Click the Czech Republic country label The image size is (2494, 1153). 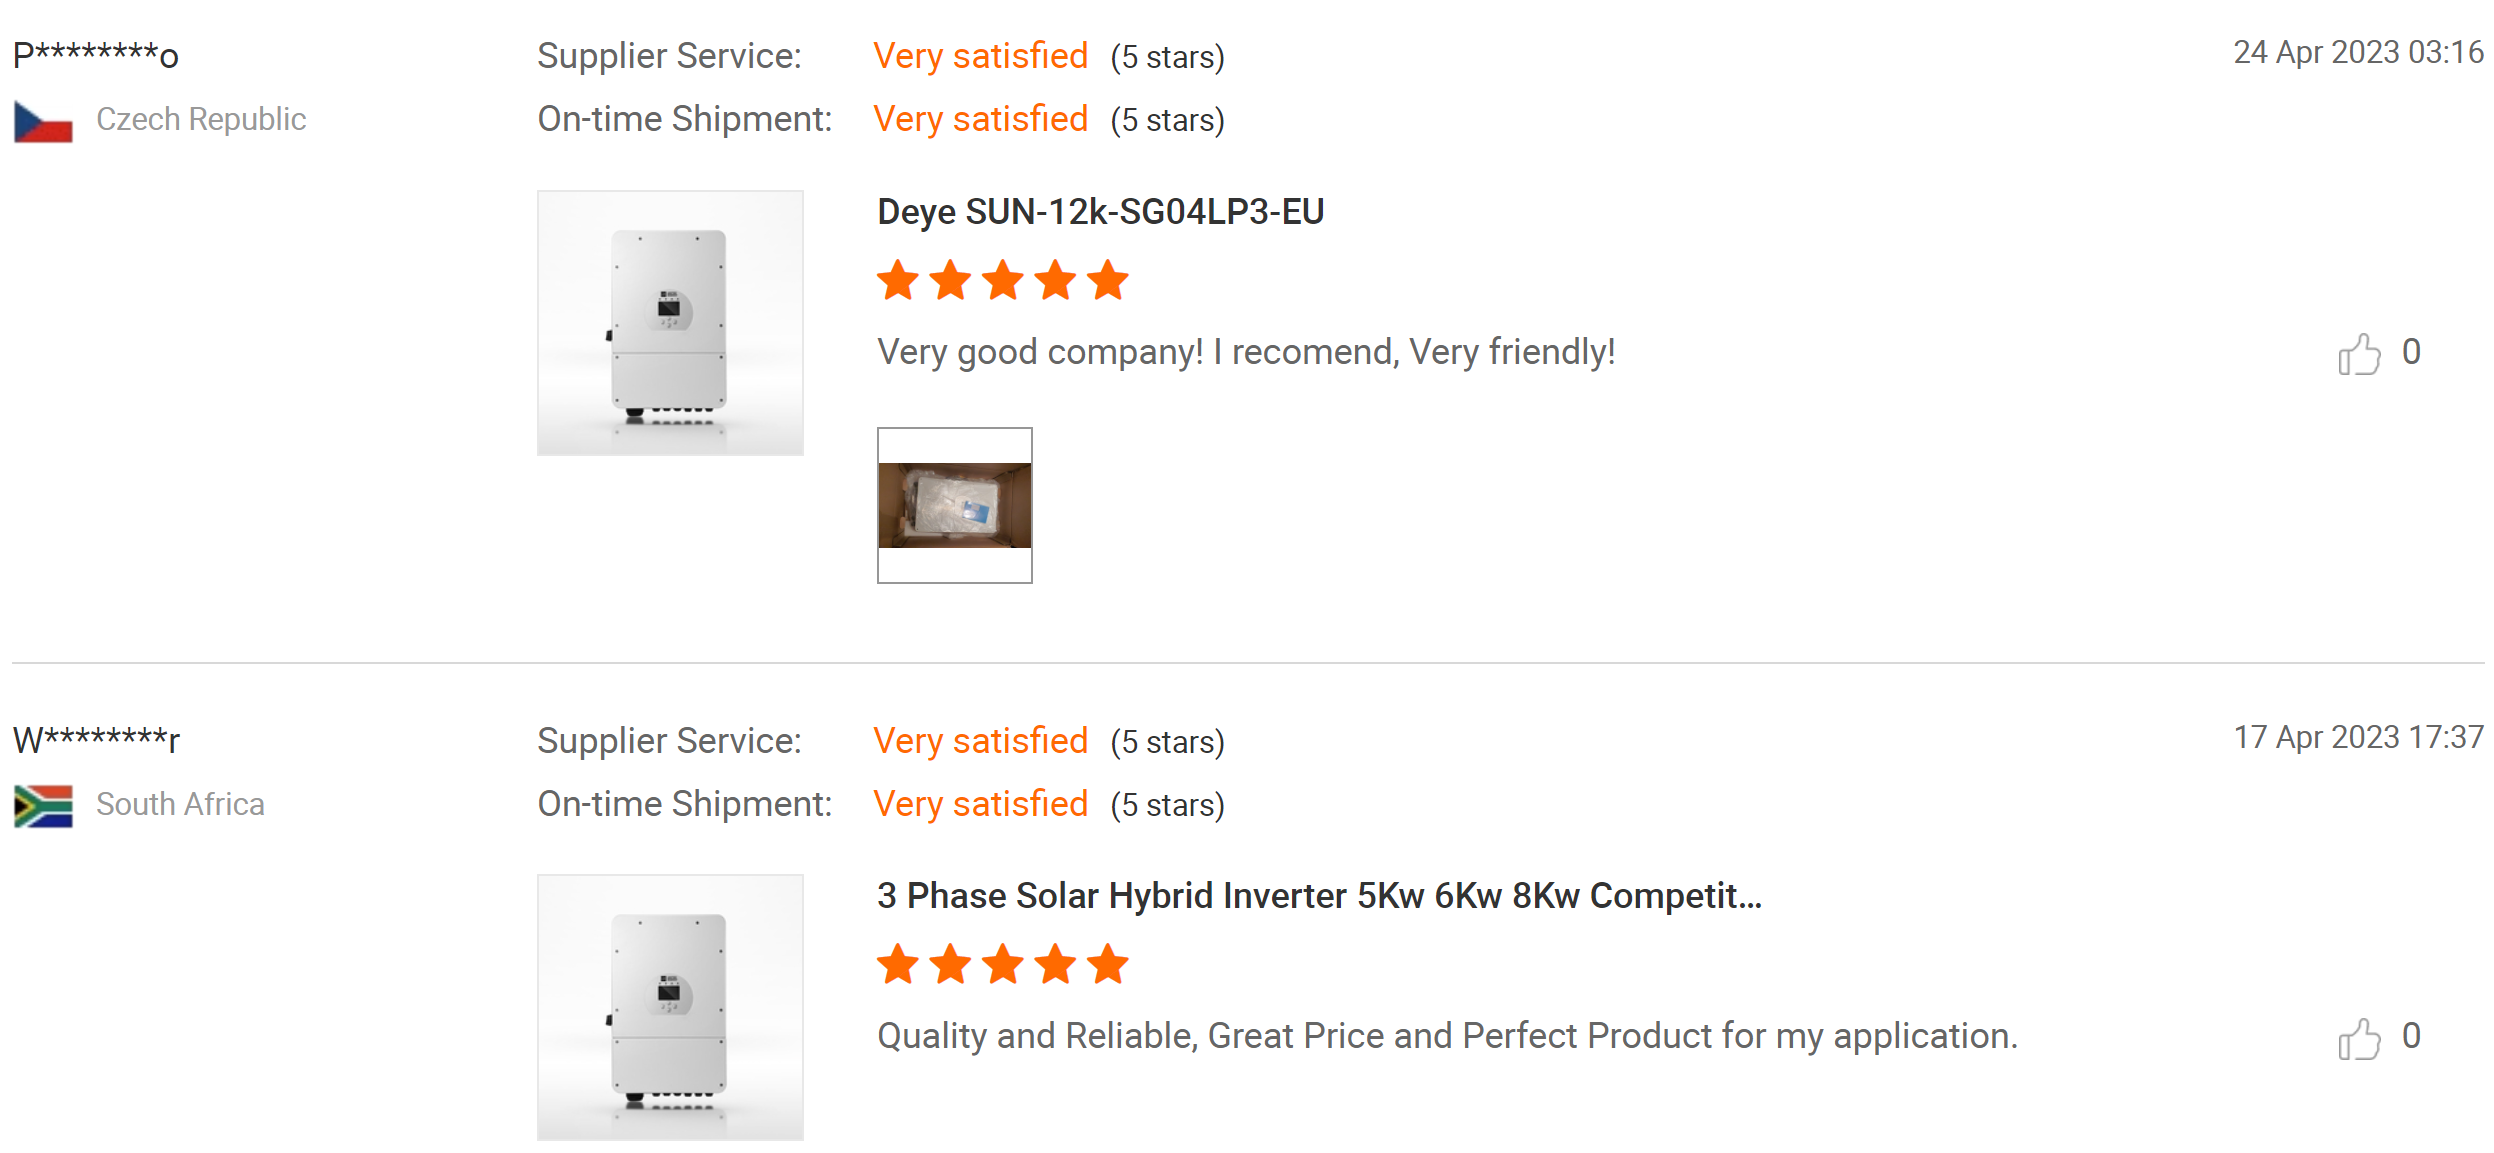pyautogui.click(x=201, y=120)
